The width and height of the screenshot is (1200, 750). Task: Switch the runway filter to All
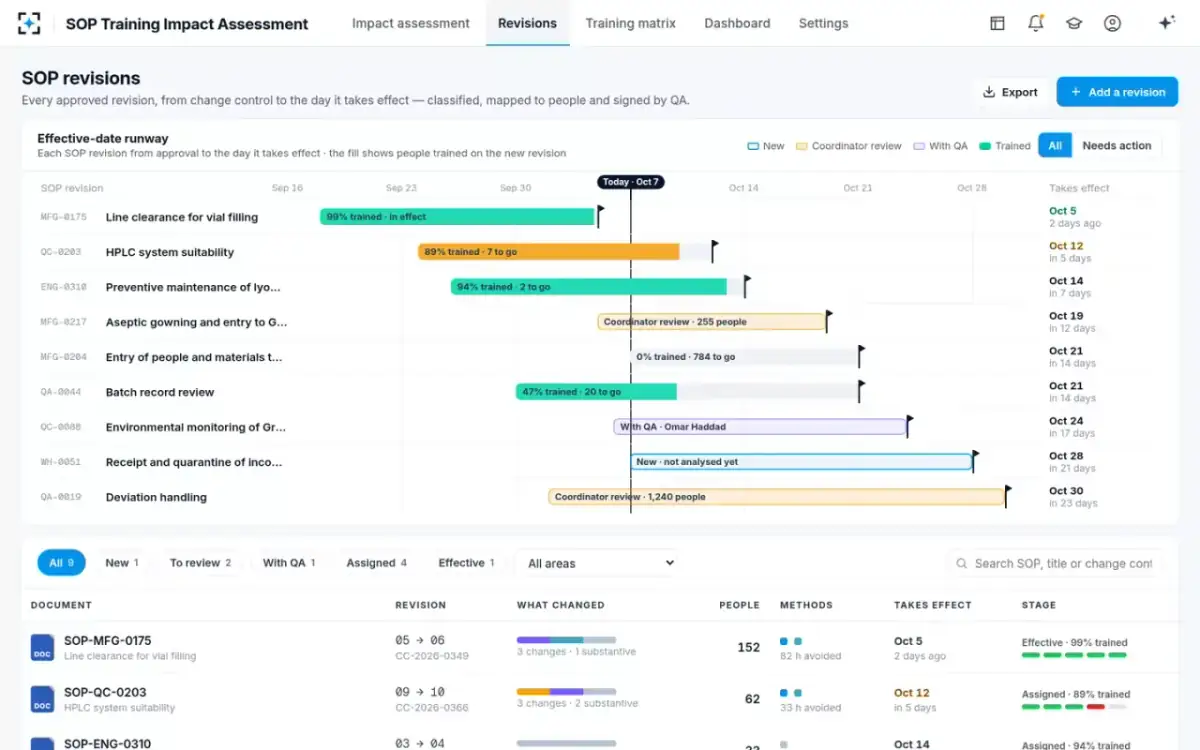click(1054, 146)
